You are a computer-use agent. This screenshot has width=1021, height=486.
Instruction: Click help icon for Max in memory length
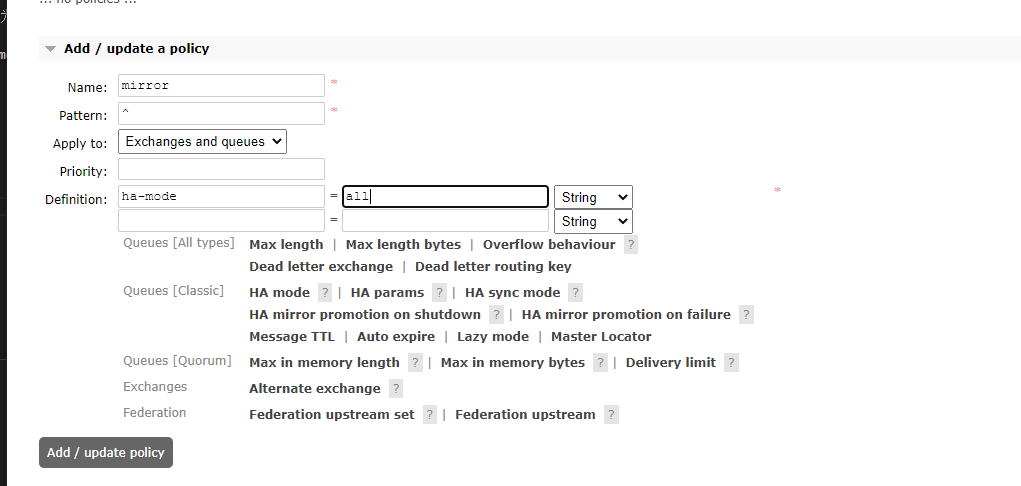tap(415, 363)
